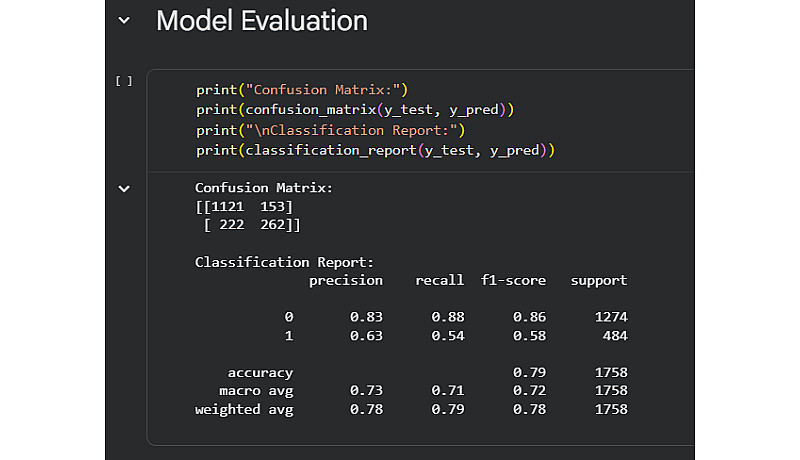Click the confusion_matrix(y_test, y_pred) code line
The height and width of the screenshot is (460, 800).
click(355, 110)
